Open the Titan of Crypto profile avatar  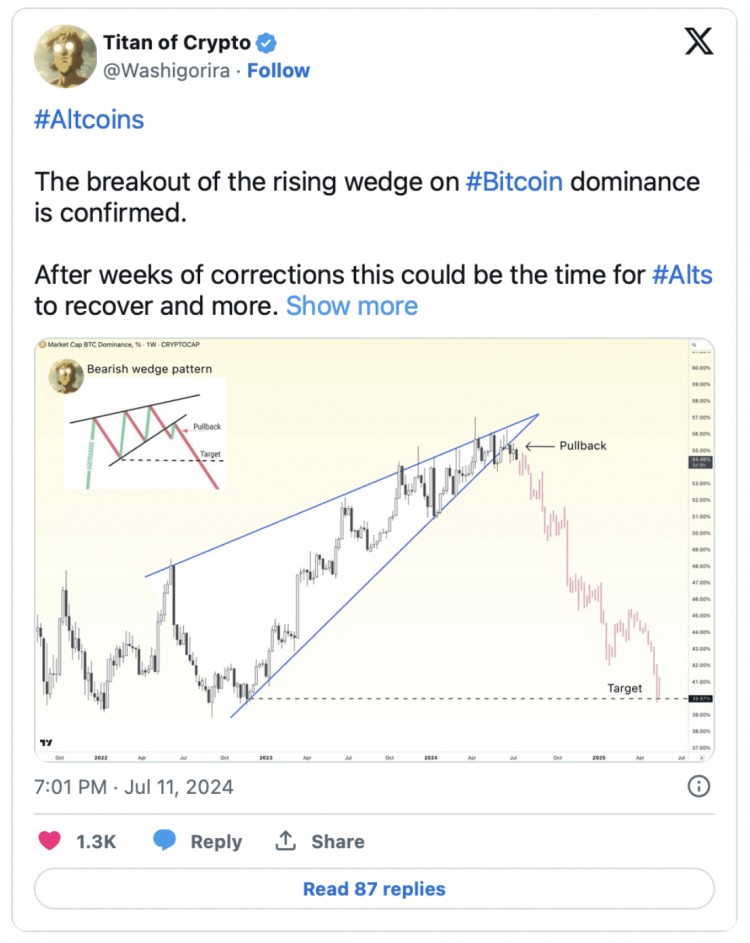click(x=65, y=56)
